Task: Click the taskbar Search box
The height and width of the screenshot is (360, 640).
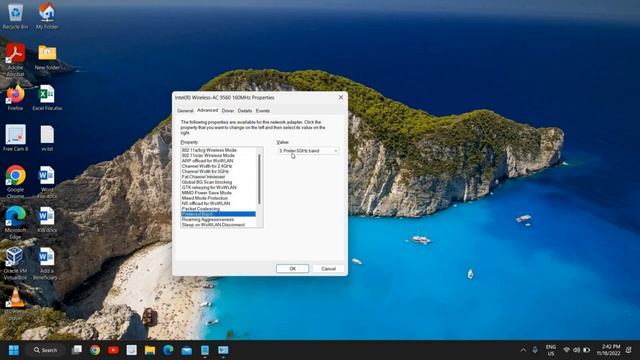Action: pyautogui.click(x=46, y=350)
